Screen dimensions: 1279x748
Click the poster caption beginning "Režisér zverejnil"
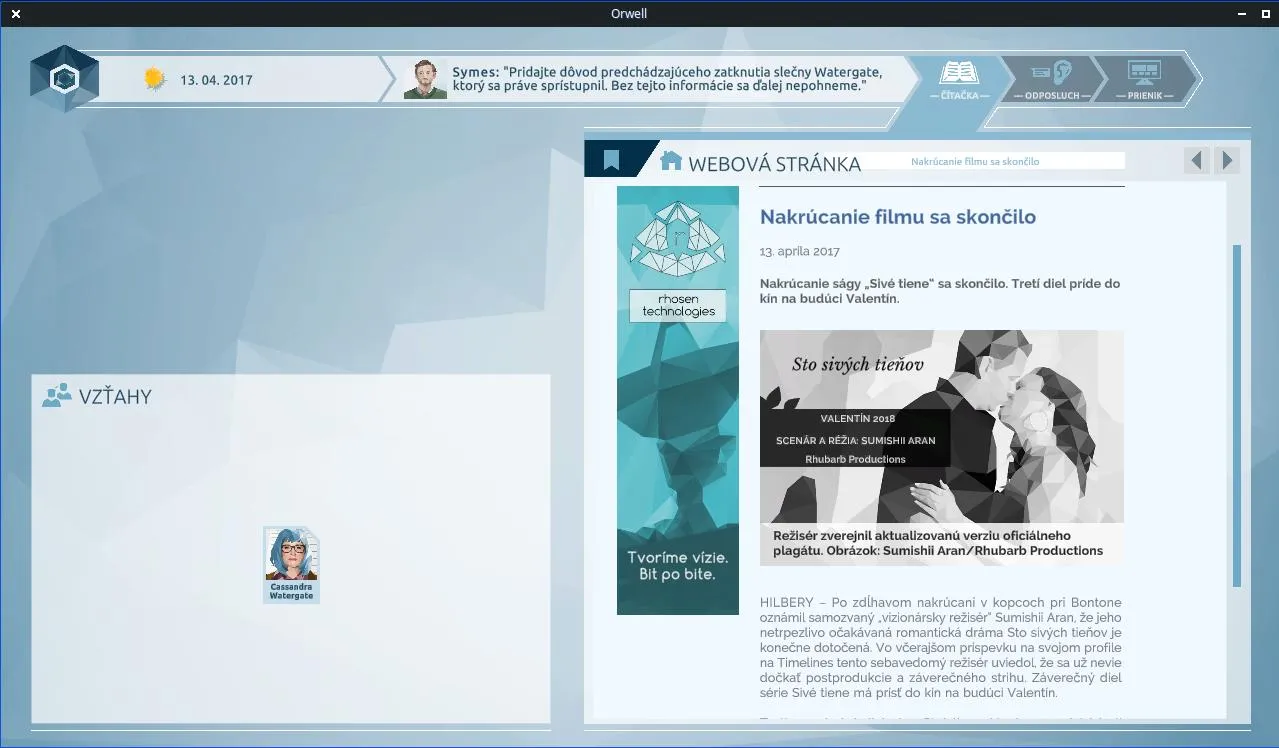(x=938, y=543)
